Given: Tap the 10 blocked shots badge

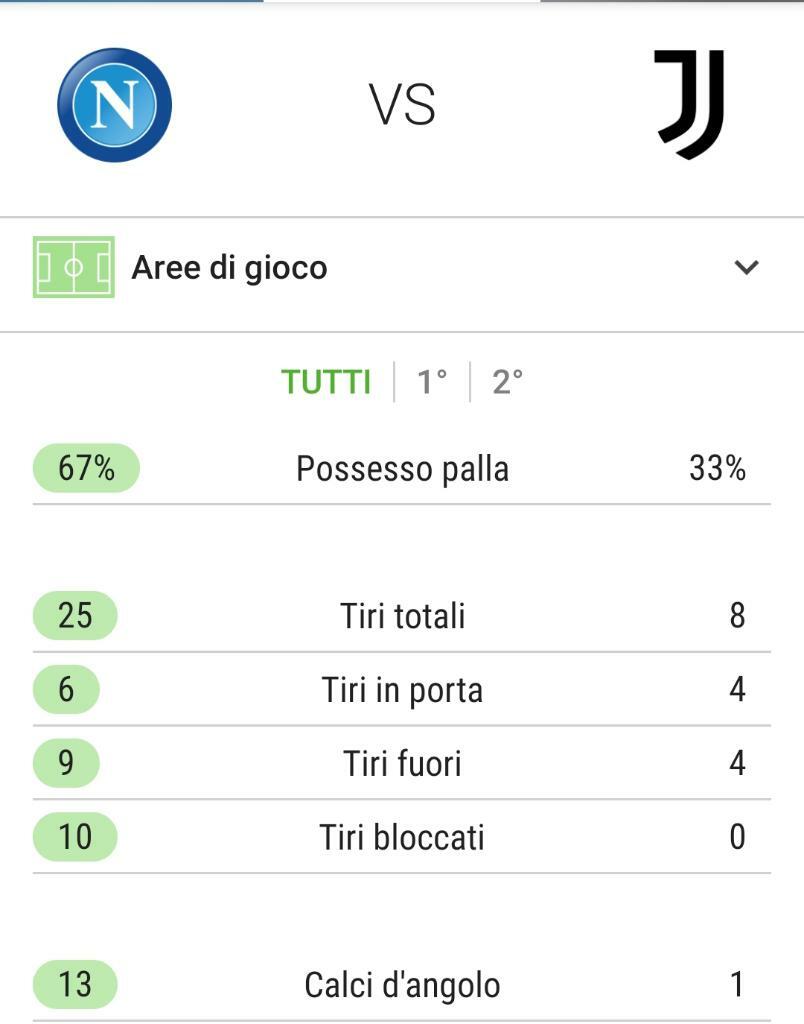Looking at the screenshot, I should click(x=75, y=837).
